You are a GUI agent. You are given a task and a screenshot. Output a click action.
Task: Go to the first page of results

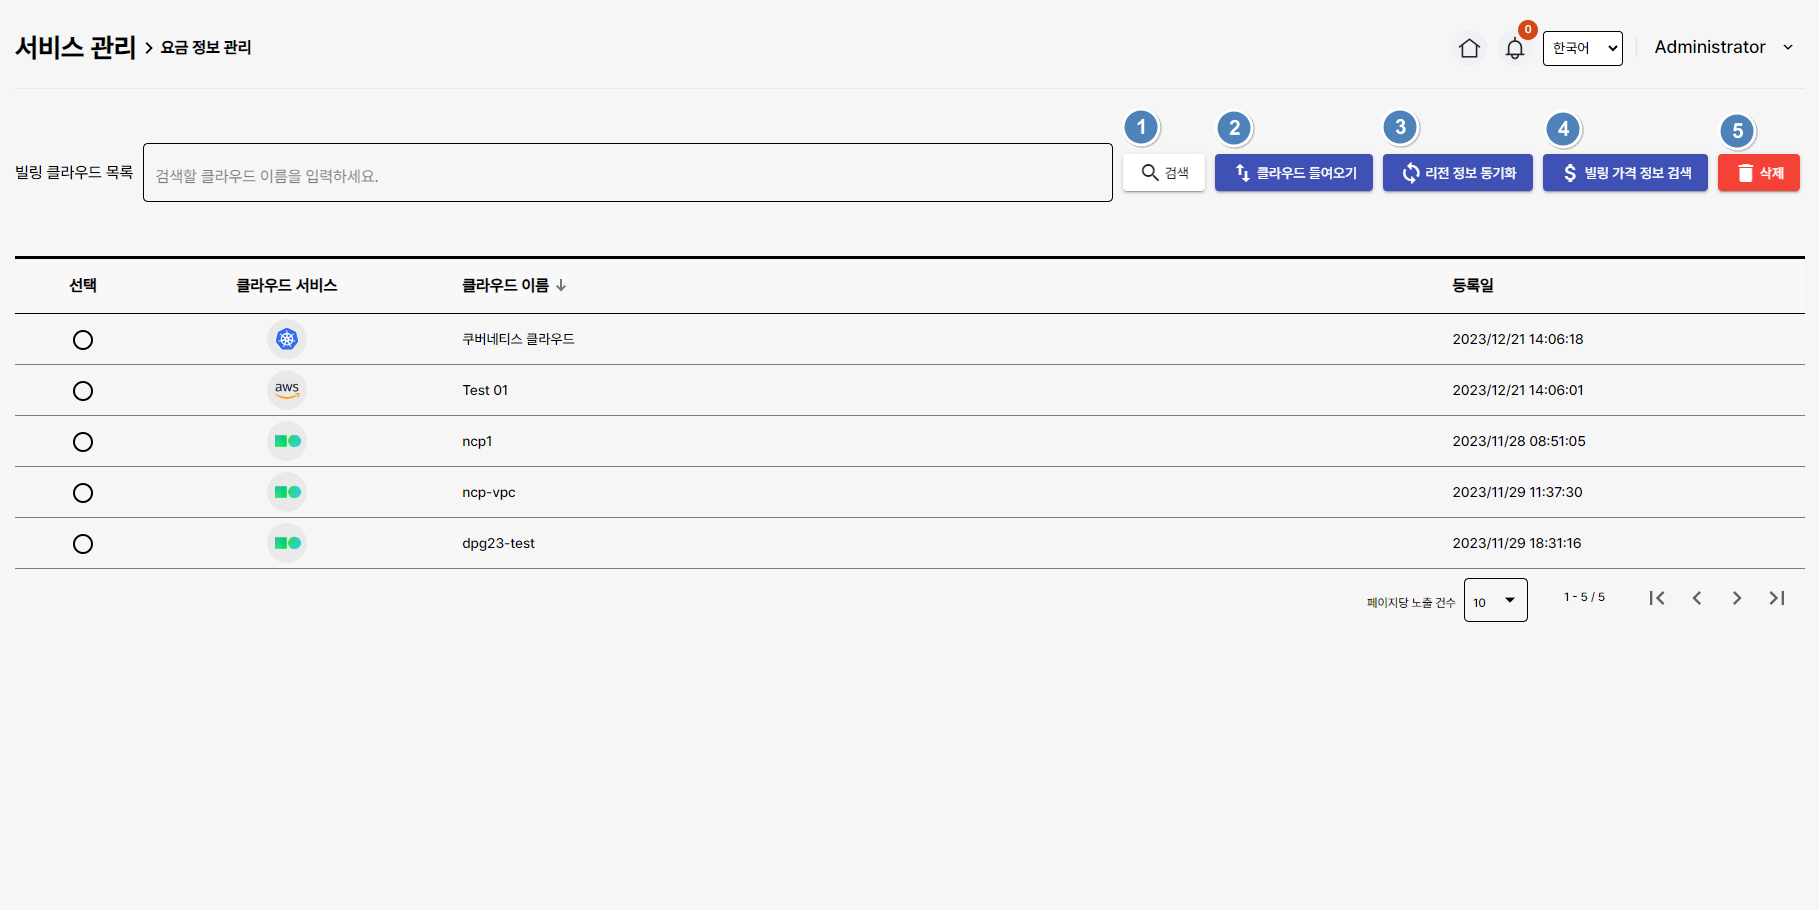[x=1656, y=598]
